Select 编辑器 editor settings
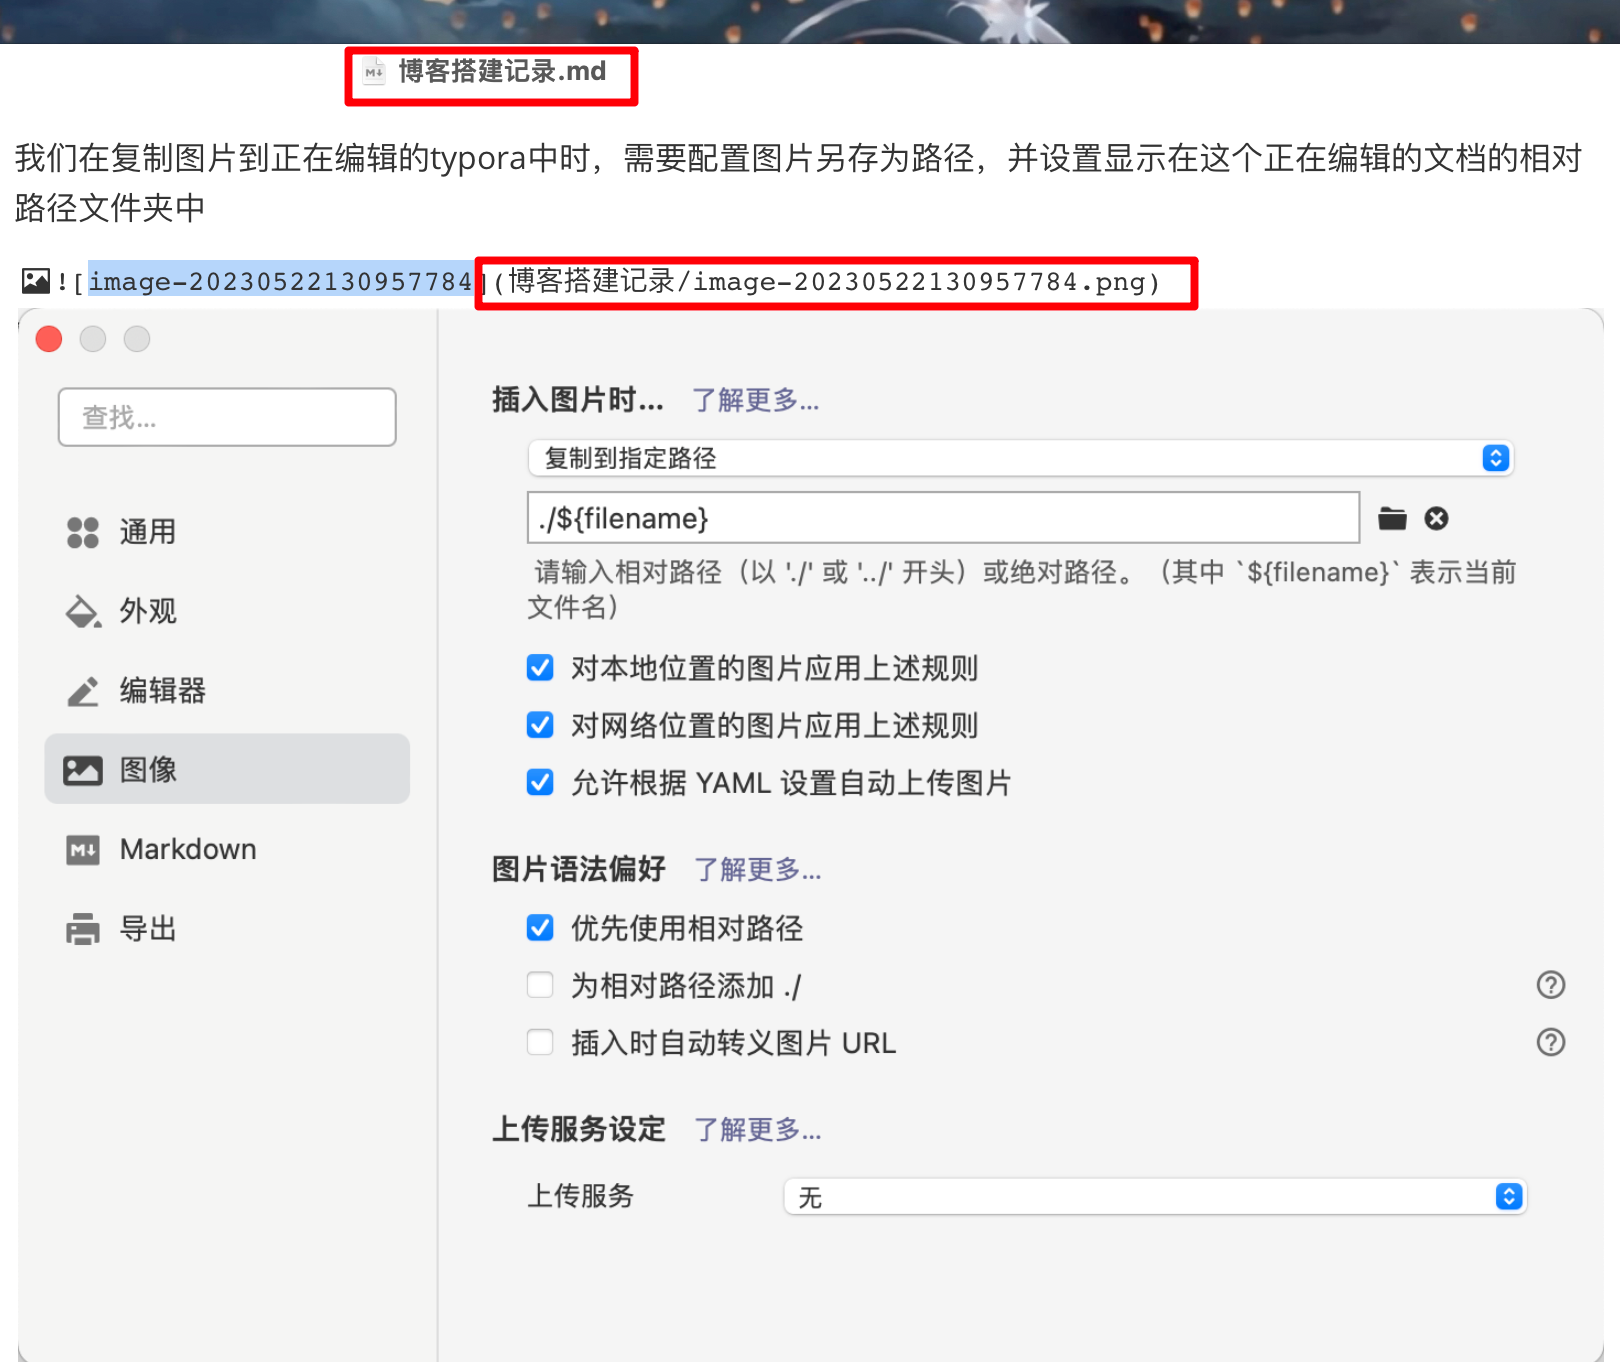 click(160, 690)
